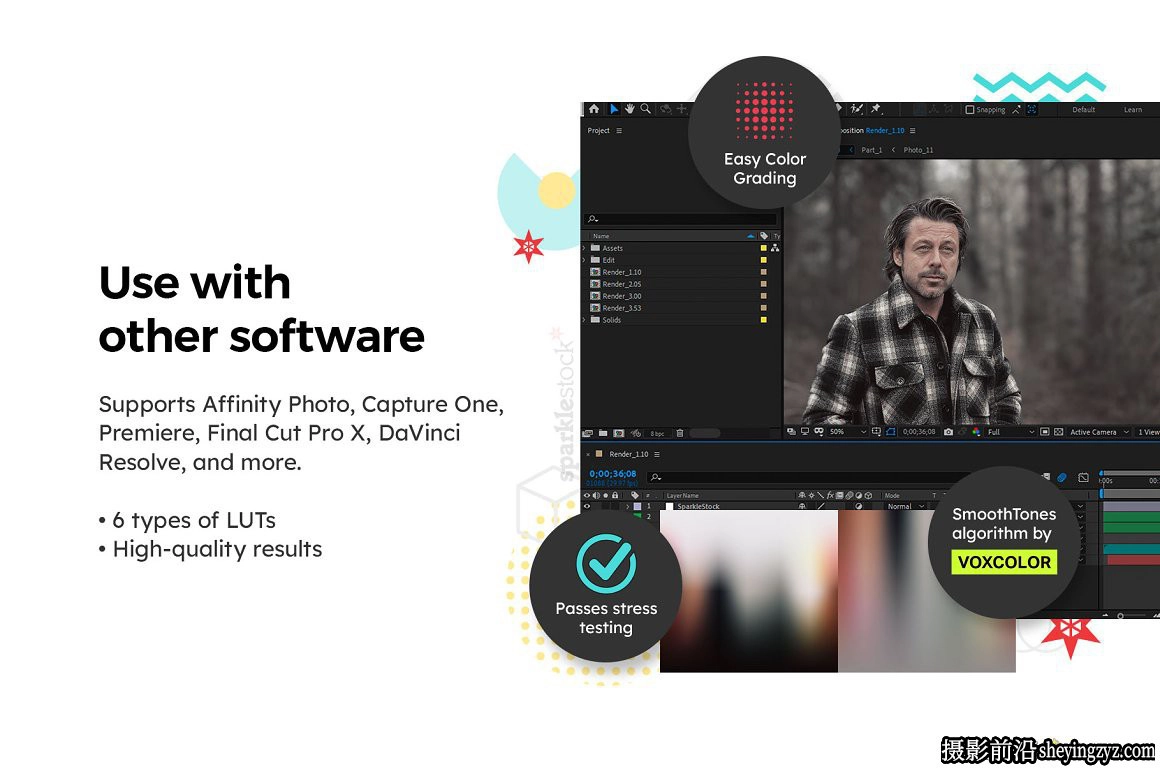
Task: Go to Part_1 in composition breadcrumb
Action: click(x=871, y=150)
